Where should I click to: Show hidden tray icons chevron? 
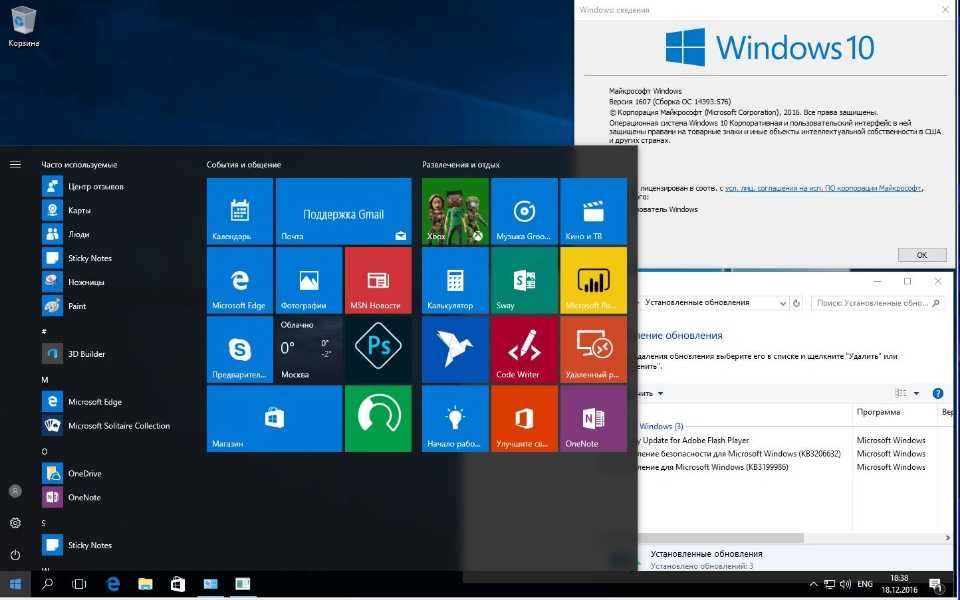pyautogui.click(x=814, y=585)
